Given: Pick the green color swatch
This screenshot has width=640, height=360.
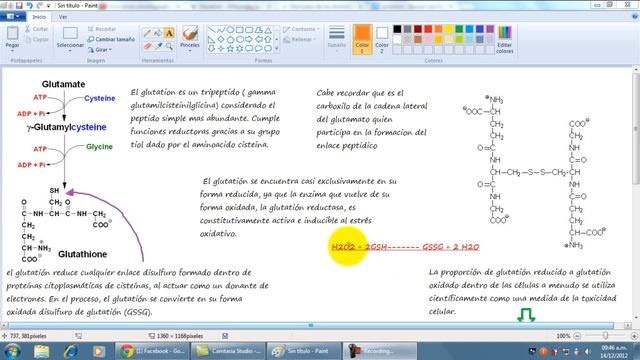Looking at the screenshot, I should click(459, 29).
